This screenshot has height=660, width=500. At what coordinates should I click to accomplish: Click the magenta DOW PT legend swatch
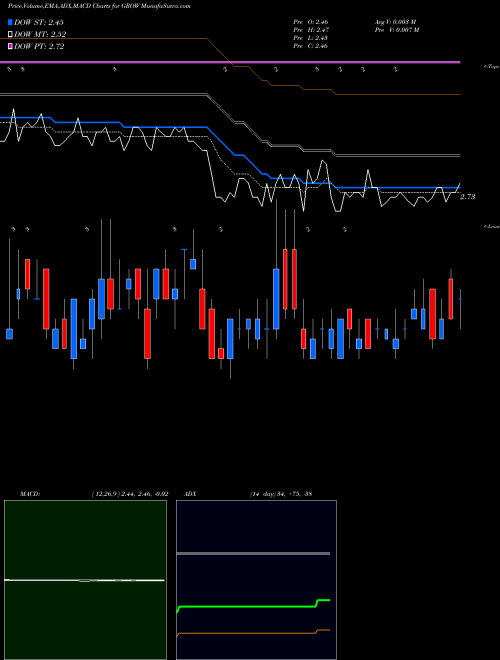pyautogui.click(x=10, y=46)
